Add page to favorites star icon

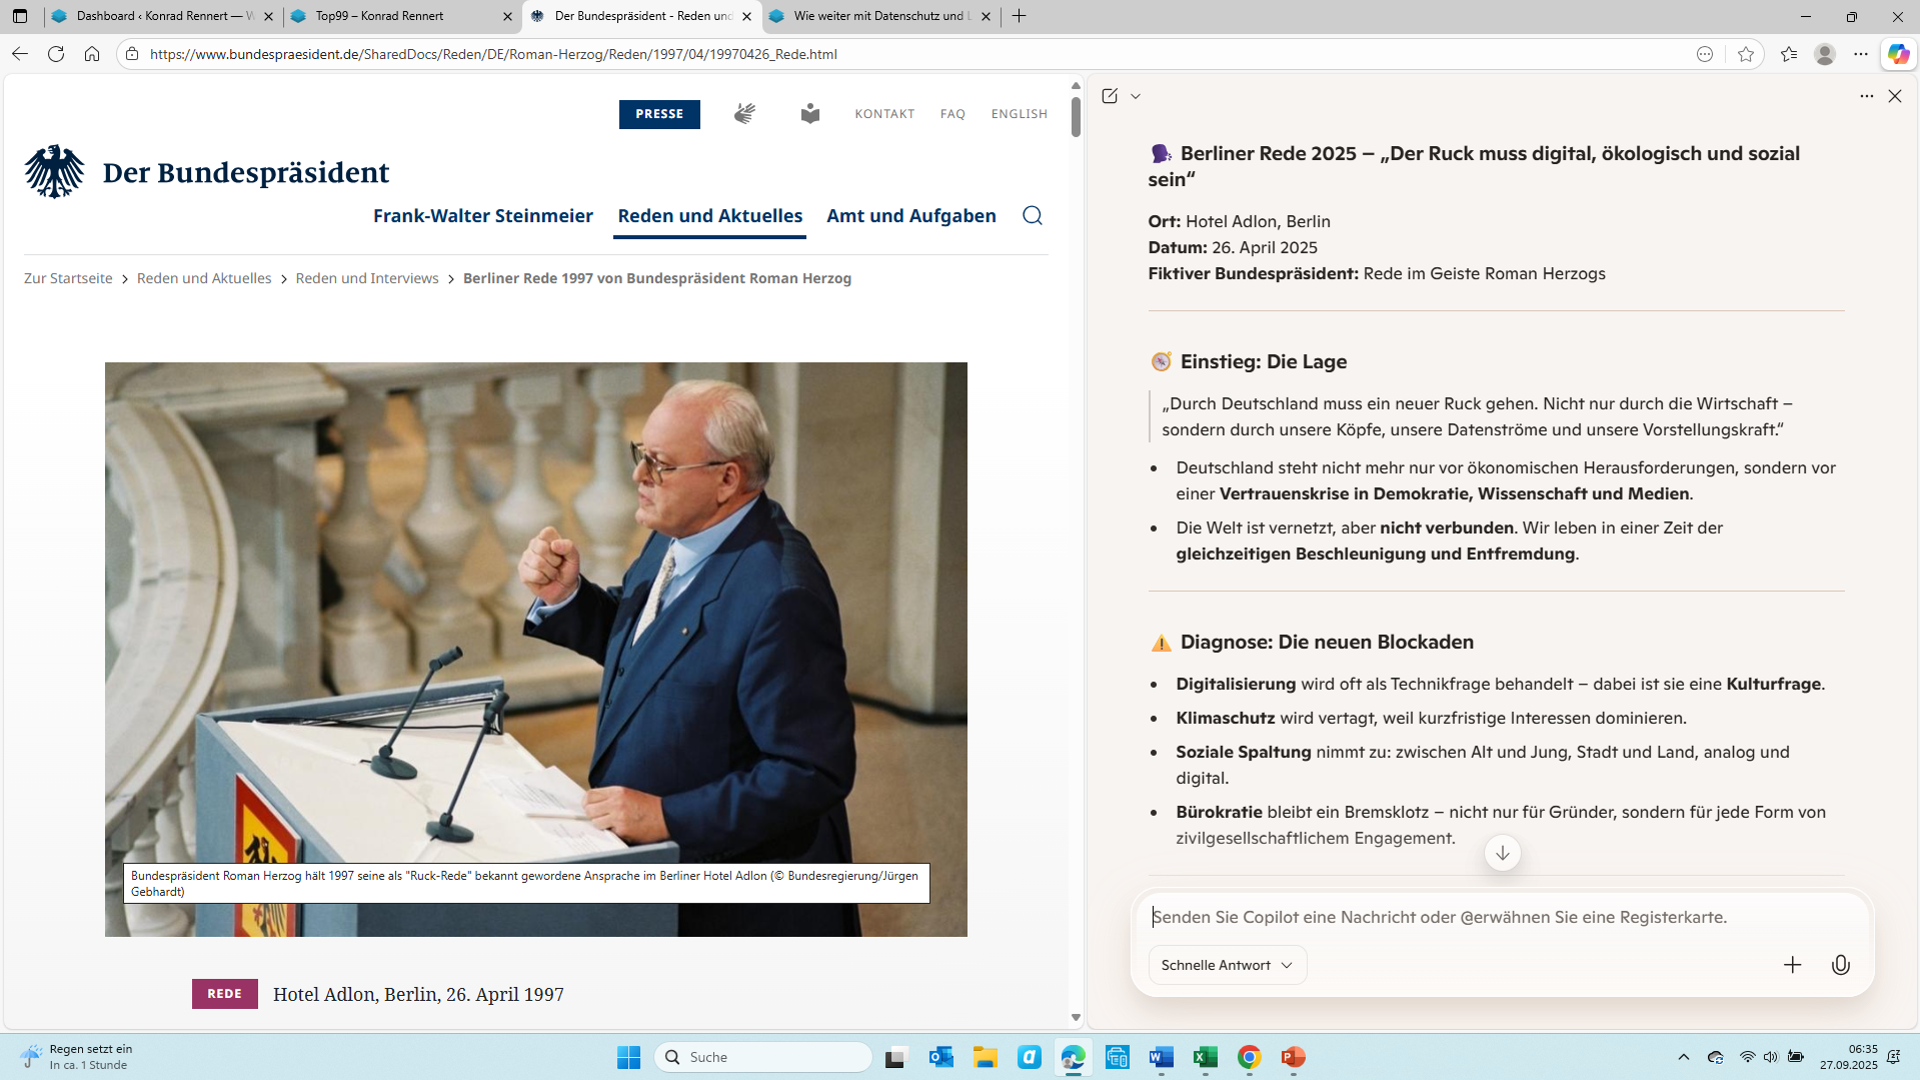[1746, 54]
